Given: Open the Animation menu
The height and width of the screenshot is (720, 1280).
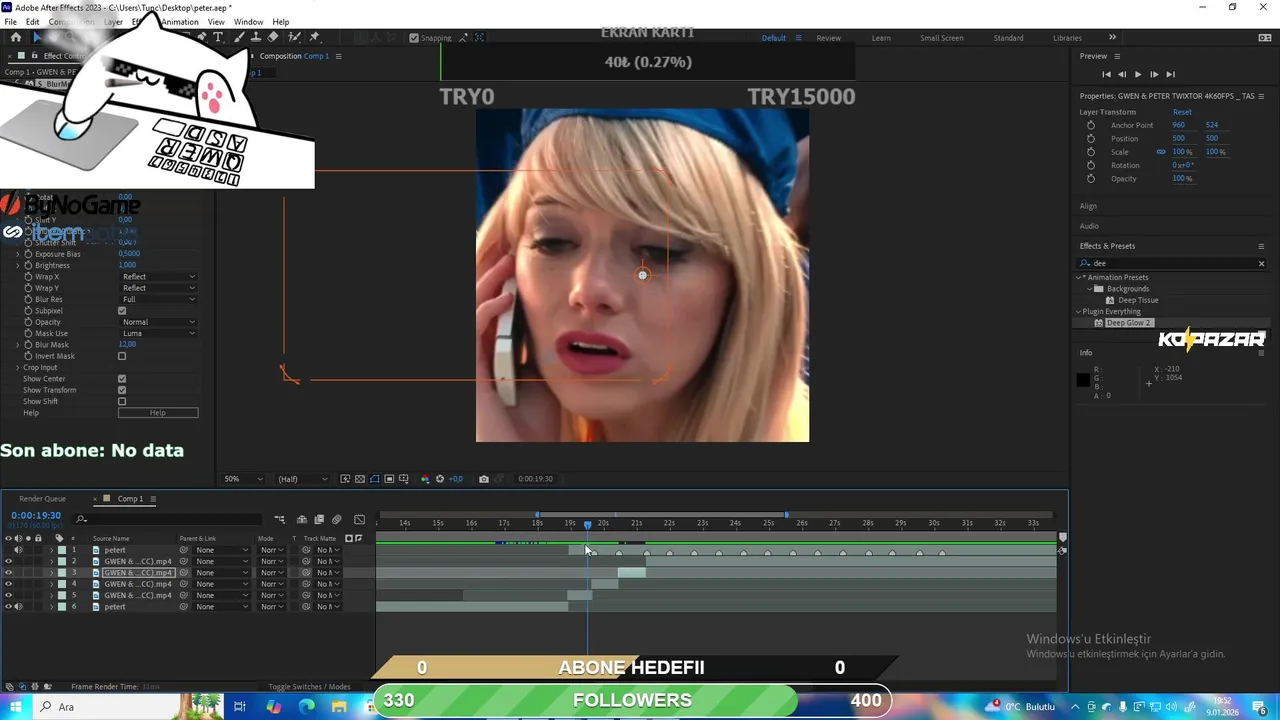Looking at the screenshot, I should 180,22.
